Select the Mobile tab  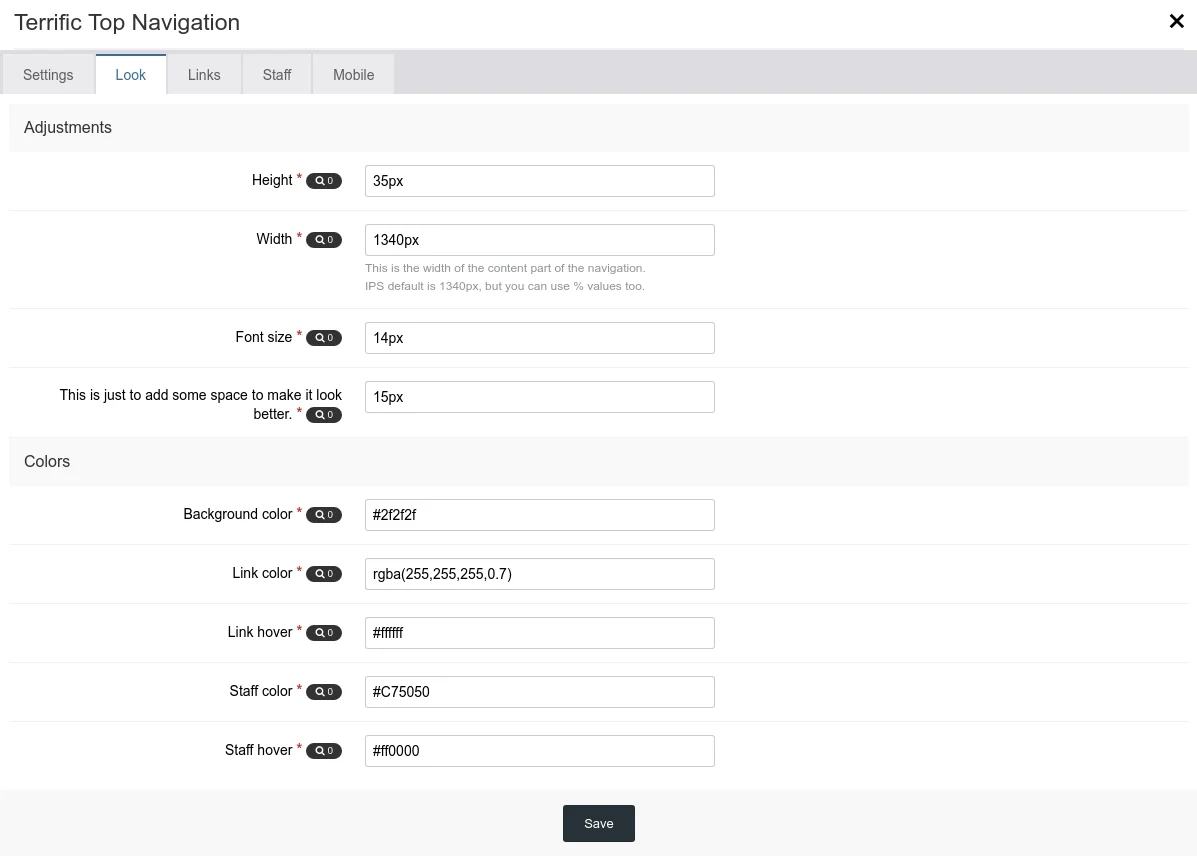tap(353, 75)
